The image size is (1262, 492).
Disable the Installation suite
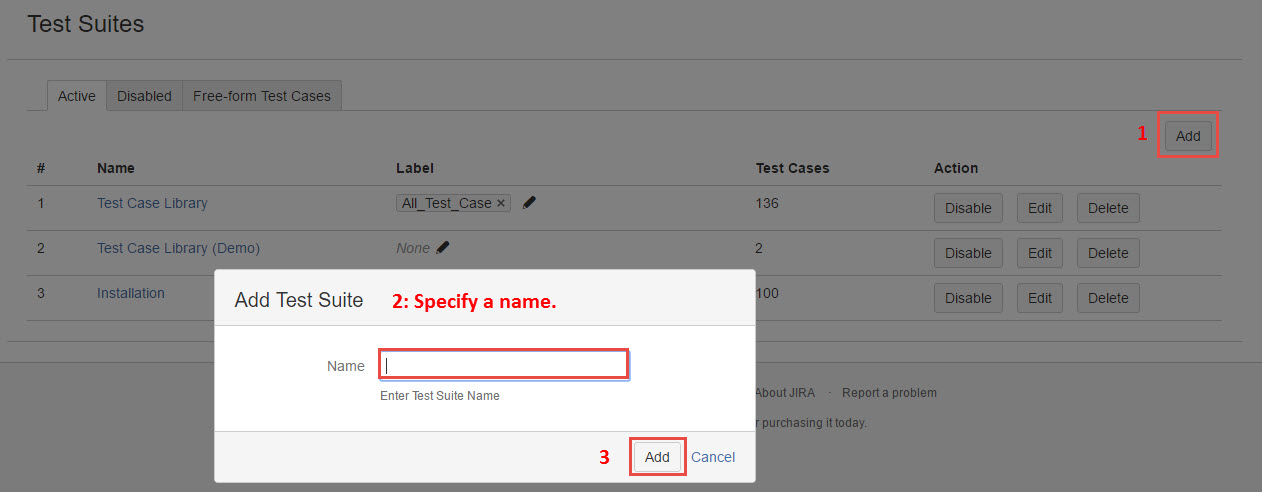coord(968,298)
